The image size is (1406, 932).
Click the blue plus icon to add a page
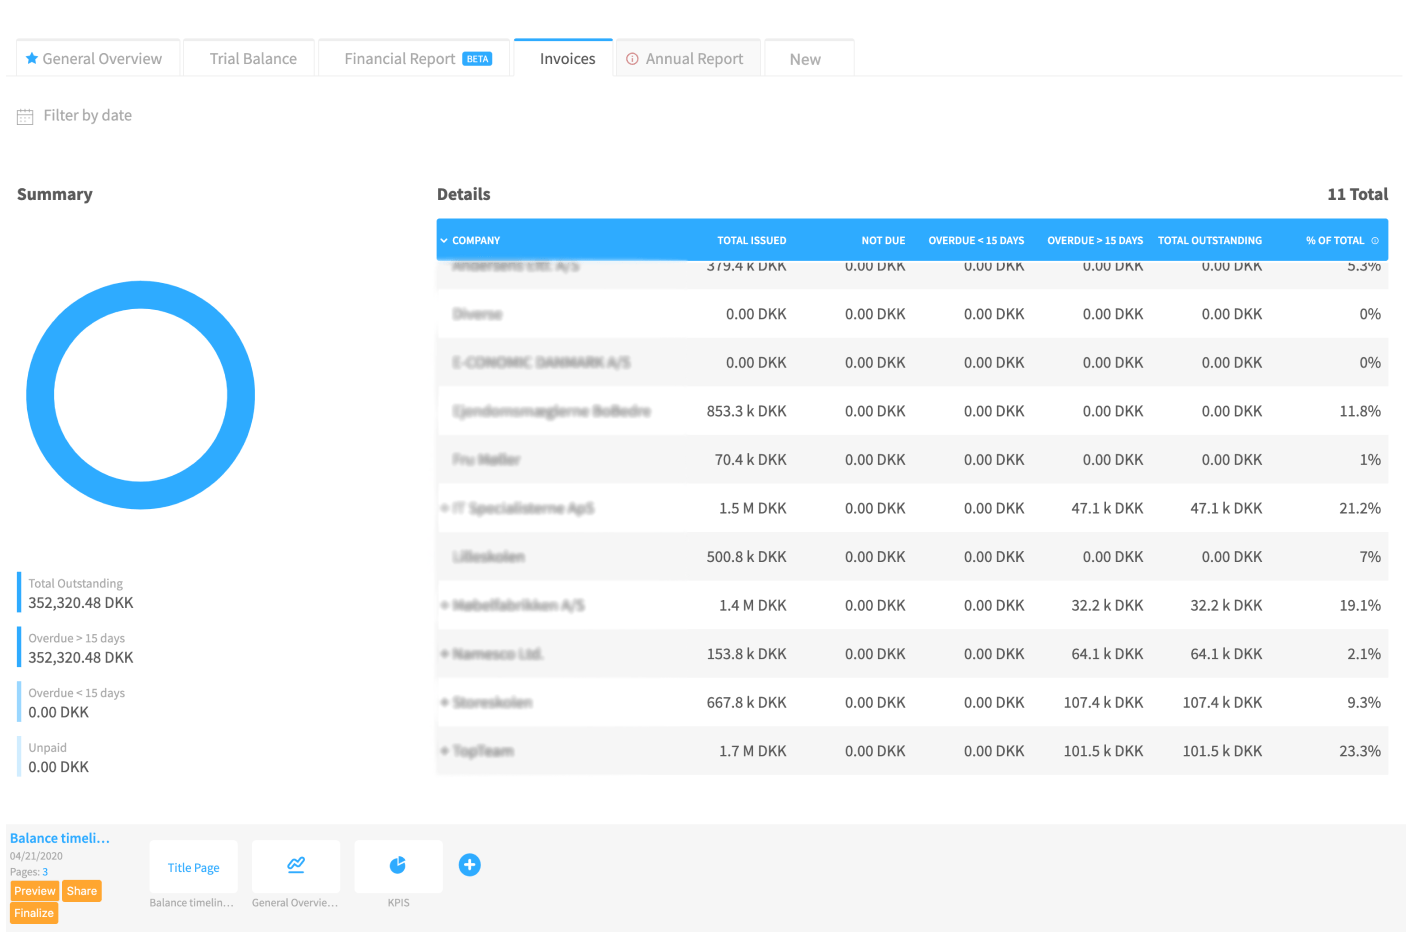click(x=470, y=864)
